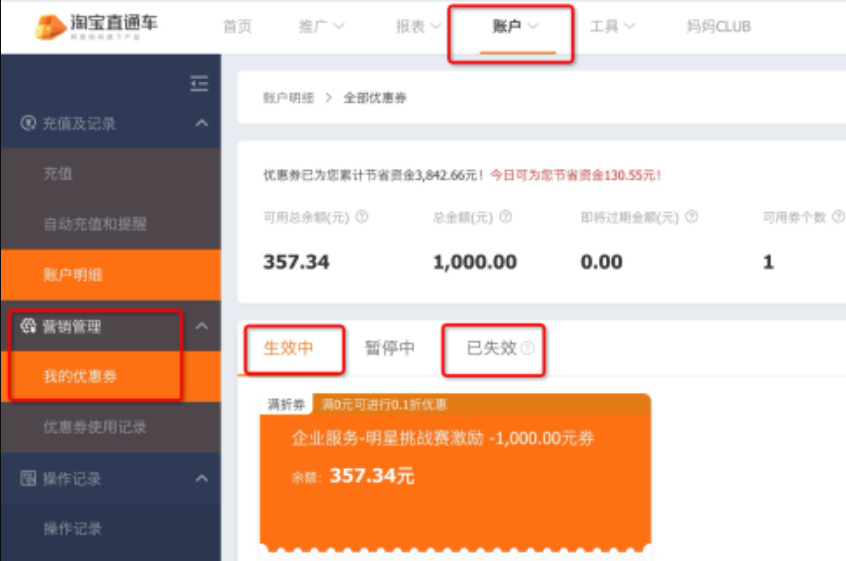Screen dimensions: 846x561
Task: Click the 357.34 available balance value
Action: point(296,262)
